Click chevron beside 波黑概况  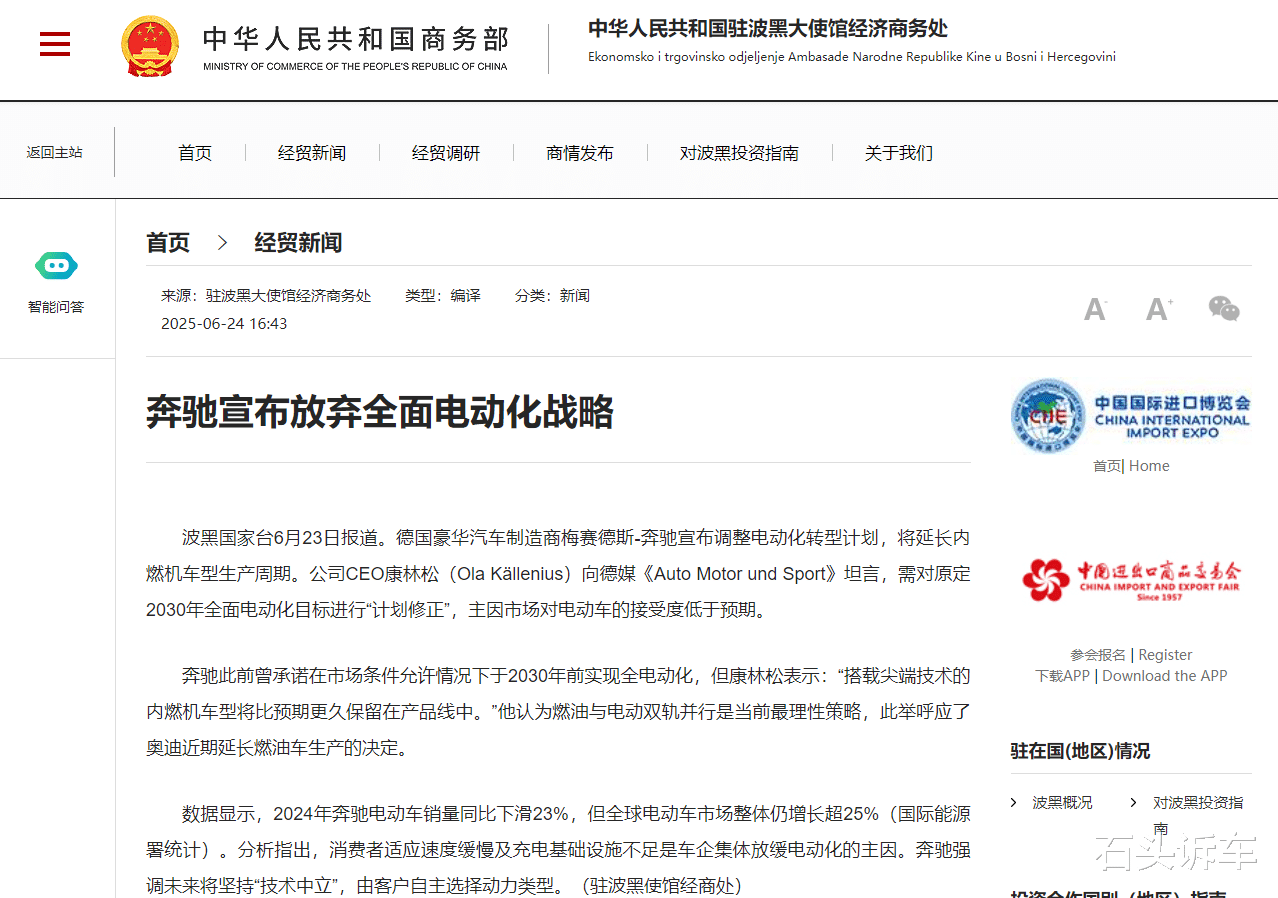1013,802
